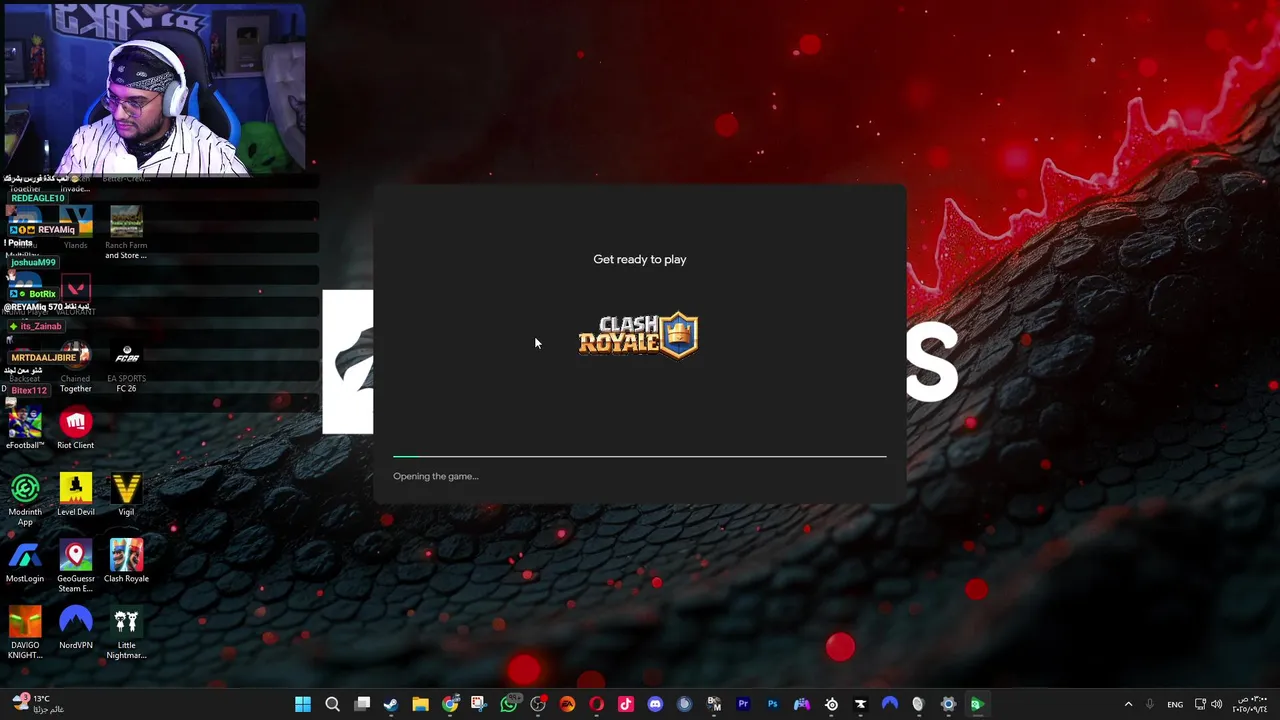Click the game loading progress bar
This screenshot has width=1280, height=720.
pyautogui.click(x=640, y=456)
